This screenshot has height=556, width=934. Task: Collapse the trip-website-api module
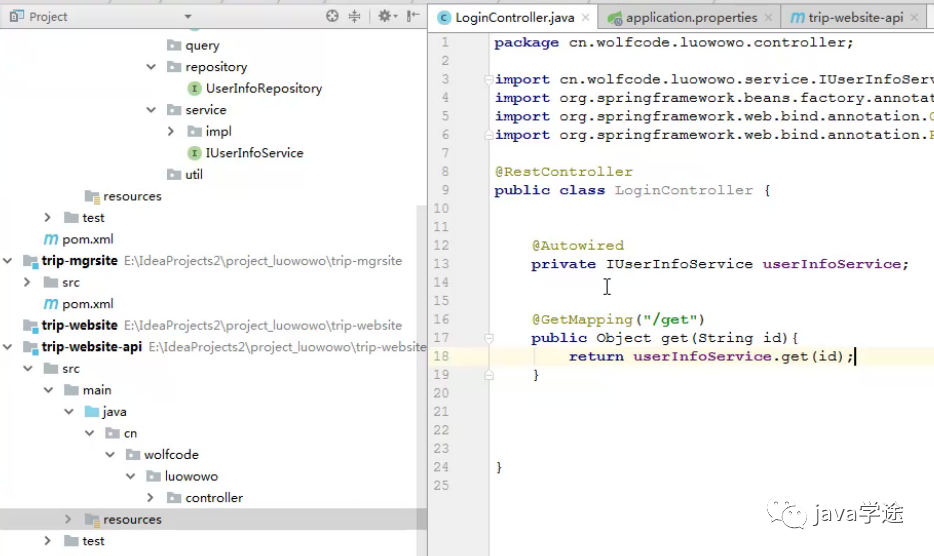(x=7, y=347)
